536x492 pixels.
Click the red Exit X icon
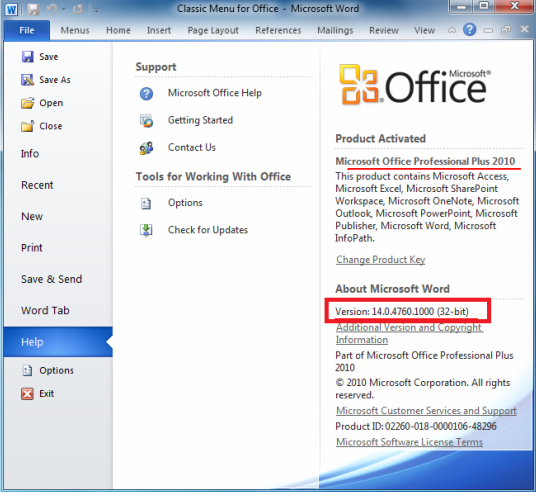point(27,394)
